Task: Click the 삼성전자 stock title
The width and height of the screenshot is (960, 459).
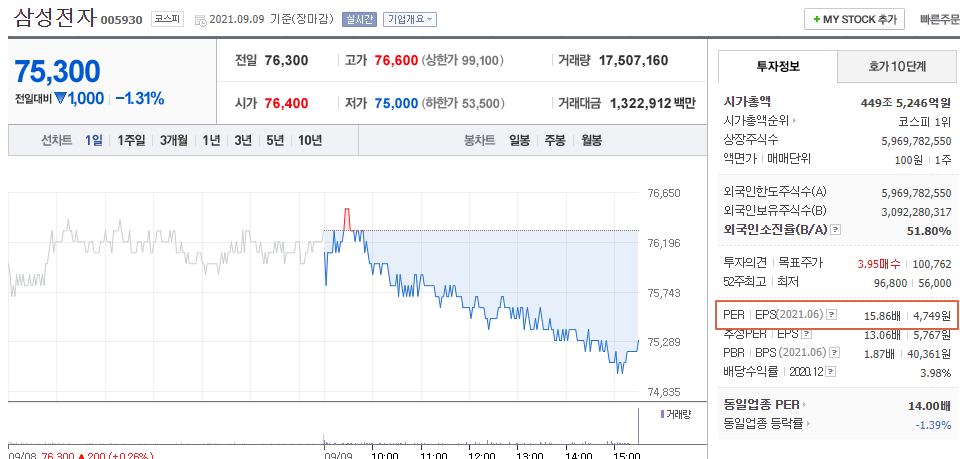Action: (x=54, y=18)
